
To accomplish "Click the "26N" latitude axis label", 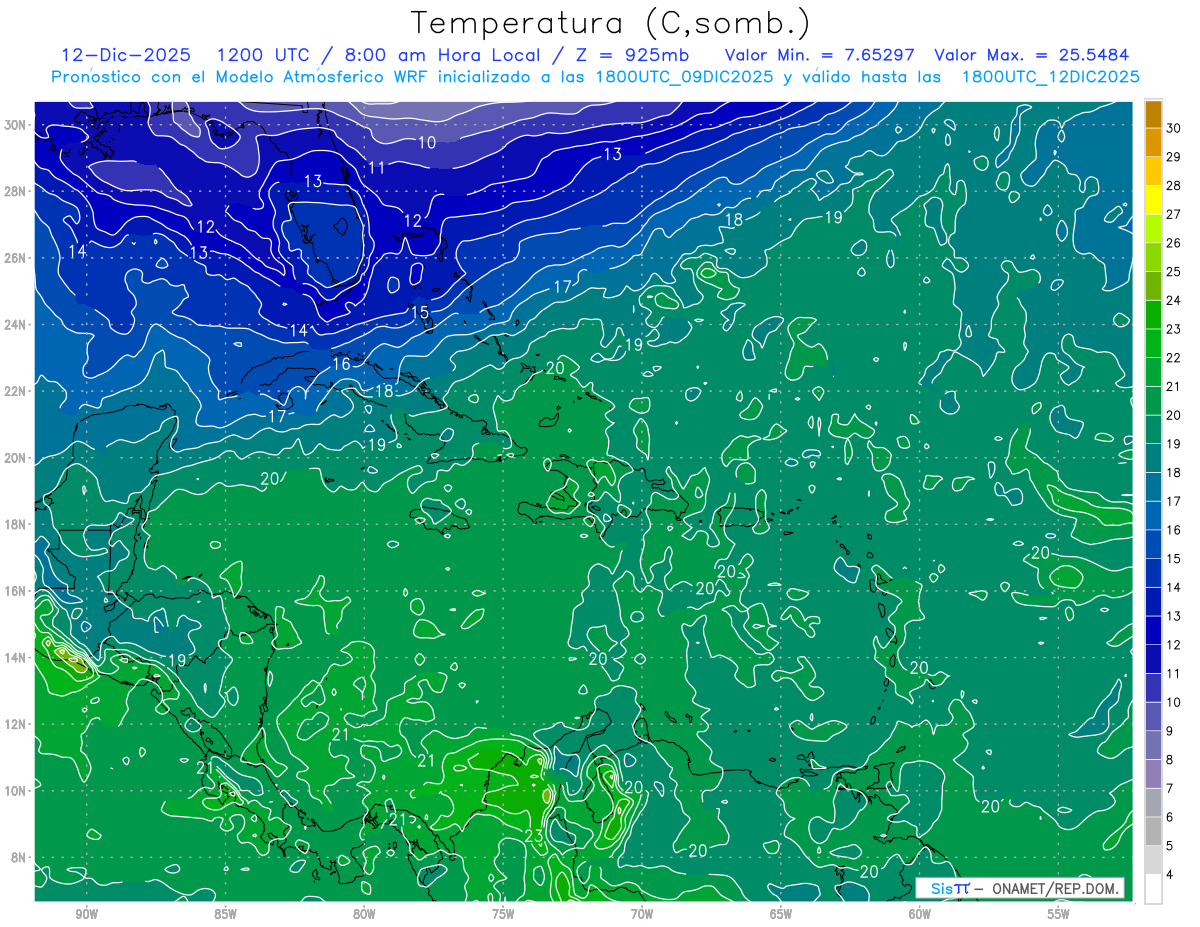I will 17,258.
